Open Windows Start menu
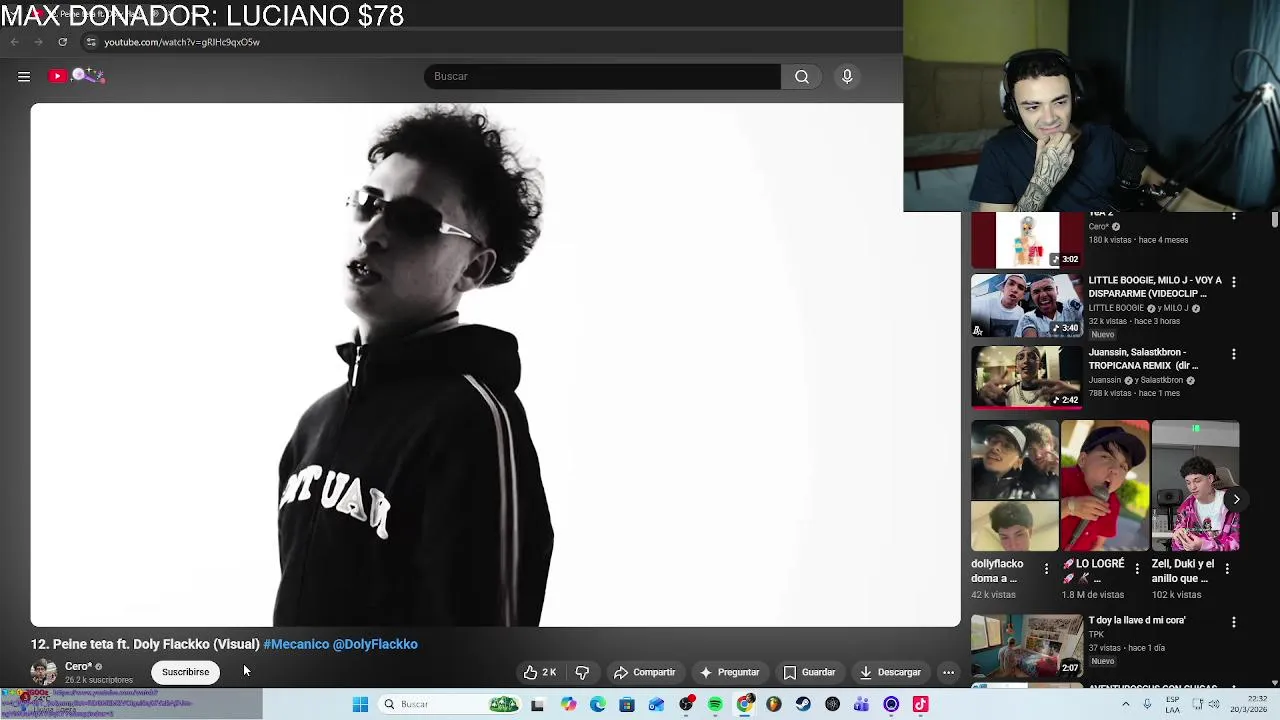 coord(360,704)
